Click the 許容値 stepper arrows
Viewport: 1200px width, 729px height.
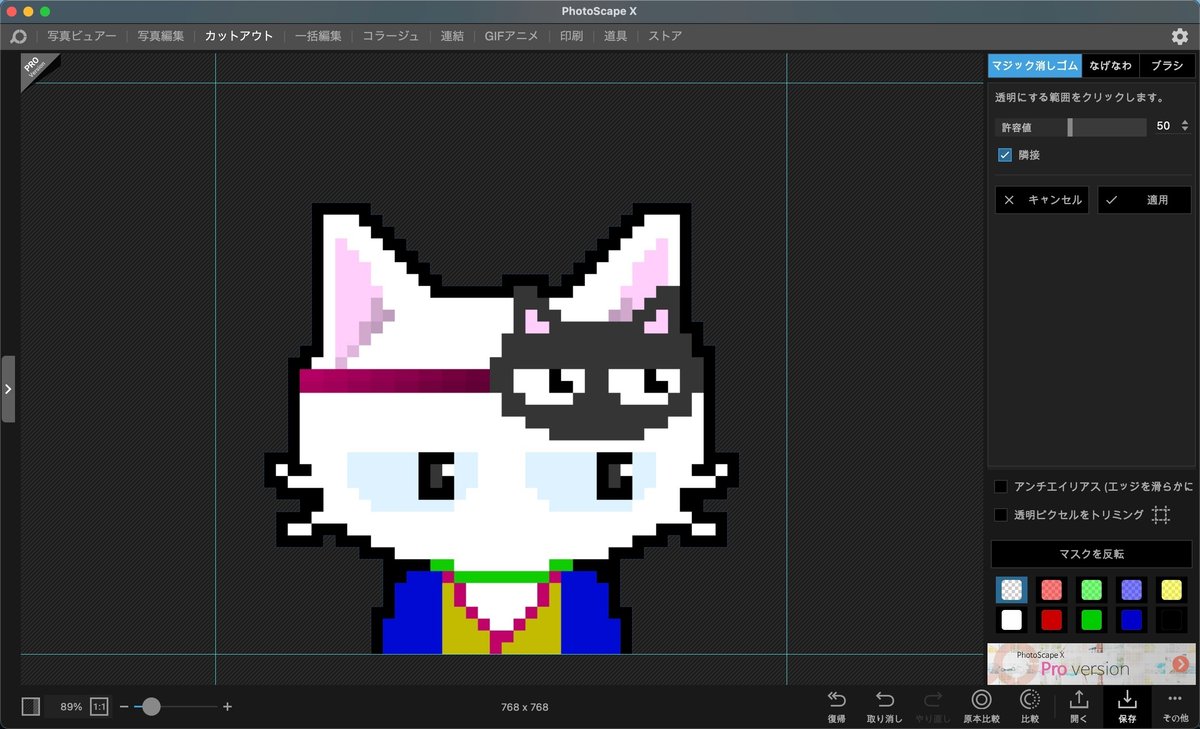(1185, 127)
